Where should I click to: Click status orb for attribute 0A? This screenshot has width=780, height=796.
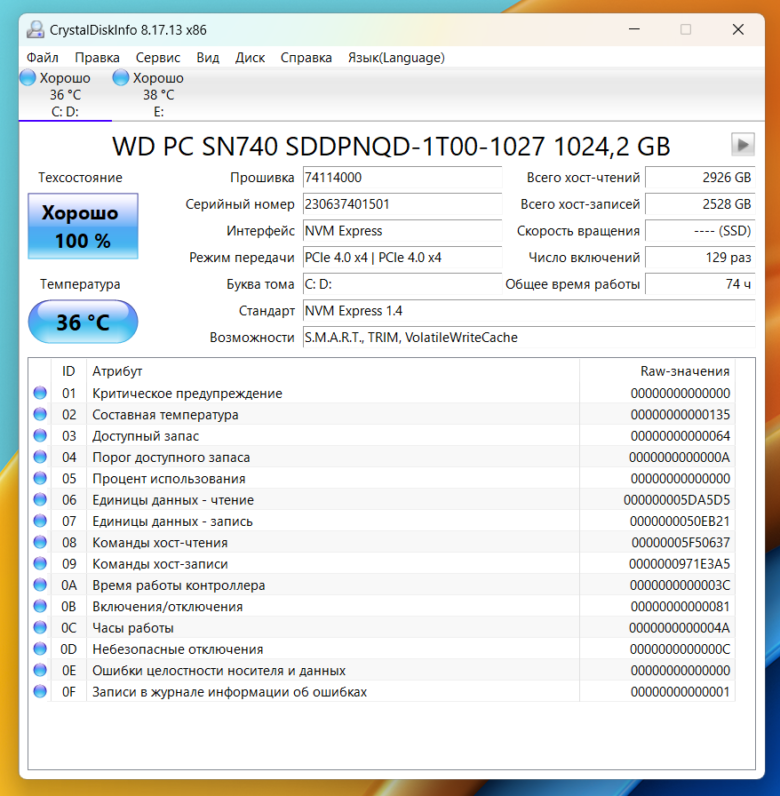pyautogui.click(x=40, y=585)
